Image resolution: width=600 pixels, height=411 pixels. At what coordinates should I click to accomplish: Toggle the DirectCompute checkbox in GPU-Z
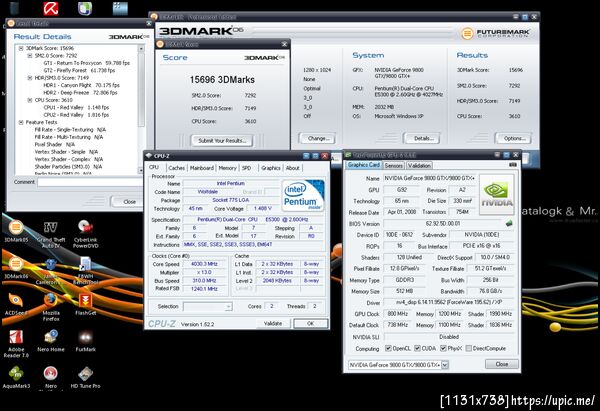click(x=468, y=348)
